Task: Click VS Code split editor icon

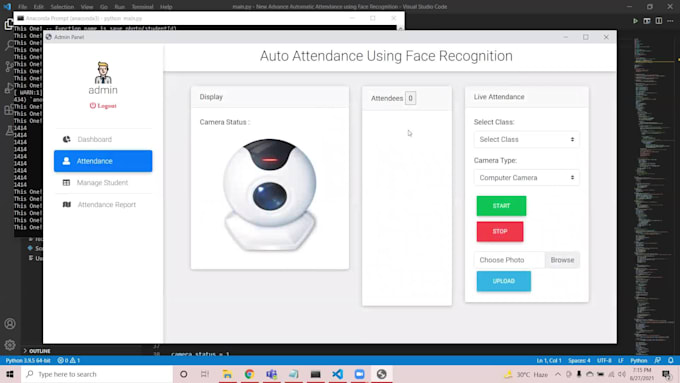Action: [659, 21]
